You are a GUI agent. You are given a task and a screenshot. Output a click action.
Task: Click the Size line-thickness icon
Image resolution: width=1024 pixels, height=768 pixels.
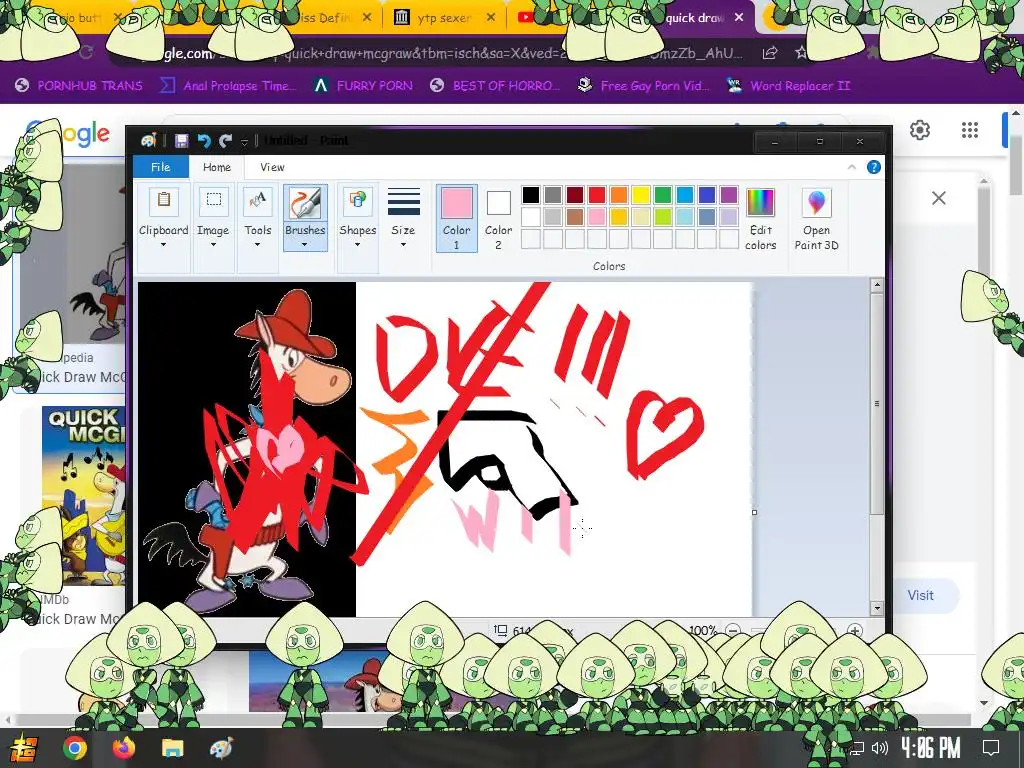point(404,202)
